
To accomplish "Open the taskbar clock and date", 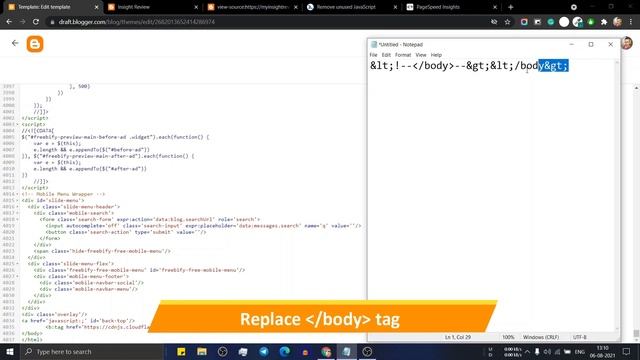I will tap(602, 351).
